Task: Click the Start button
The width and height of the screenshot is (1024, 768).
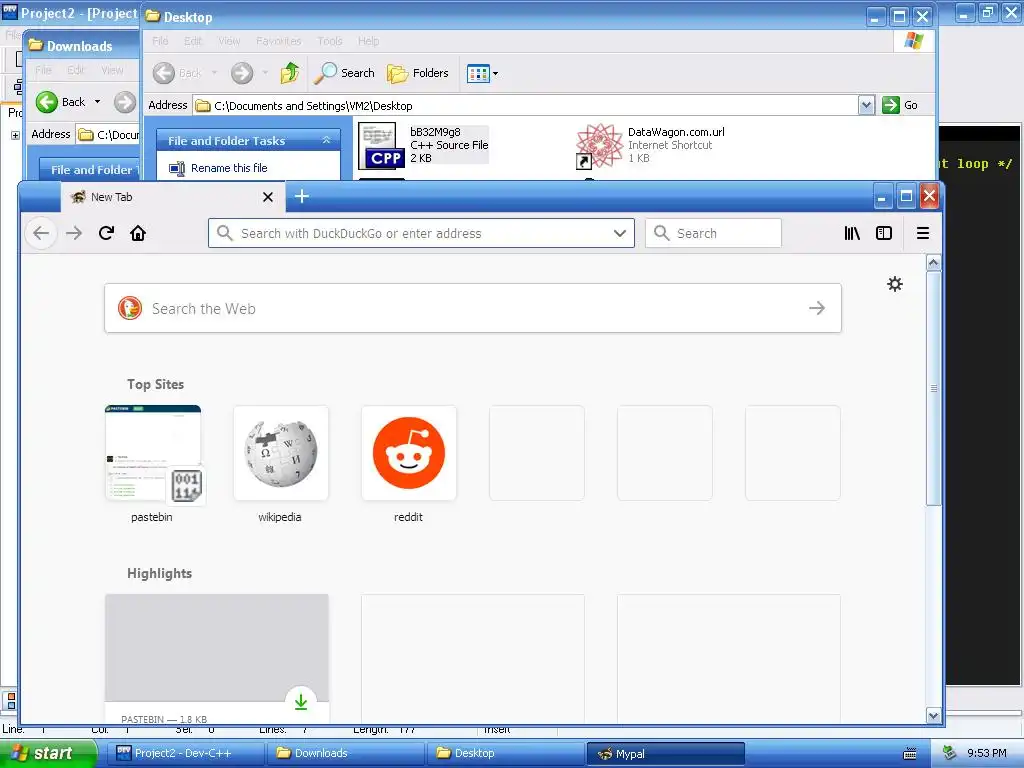Action: [48, 754]
